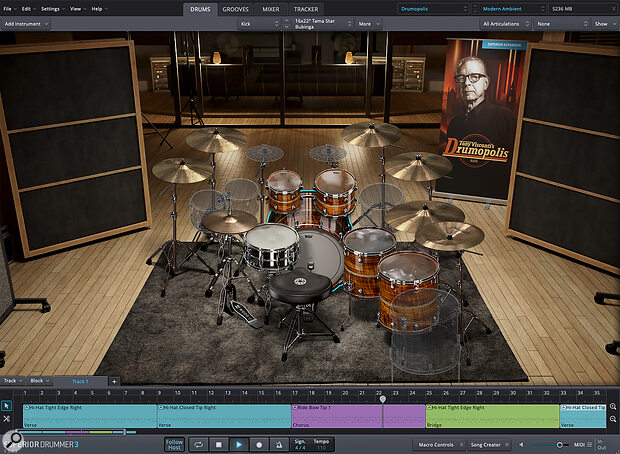Screen dimensions: 620x454
Task: Open the Edit menu
Action: (28, 9)
